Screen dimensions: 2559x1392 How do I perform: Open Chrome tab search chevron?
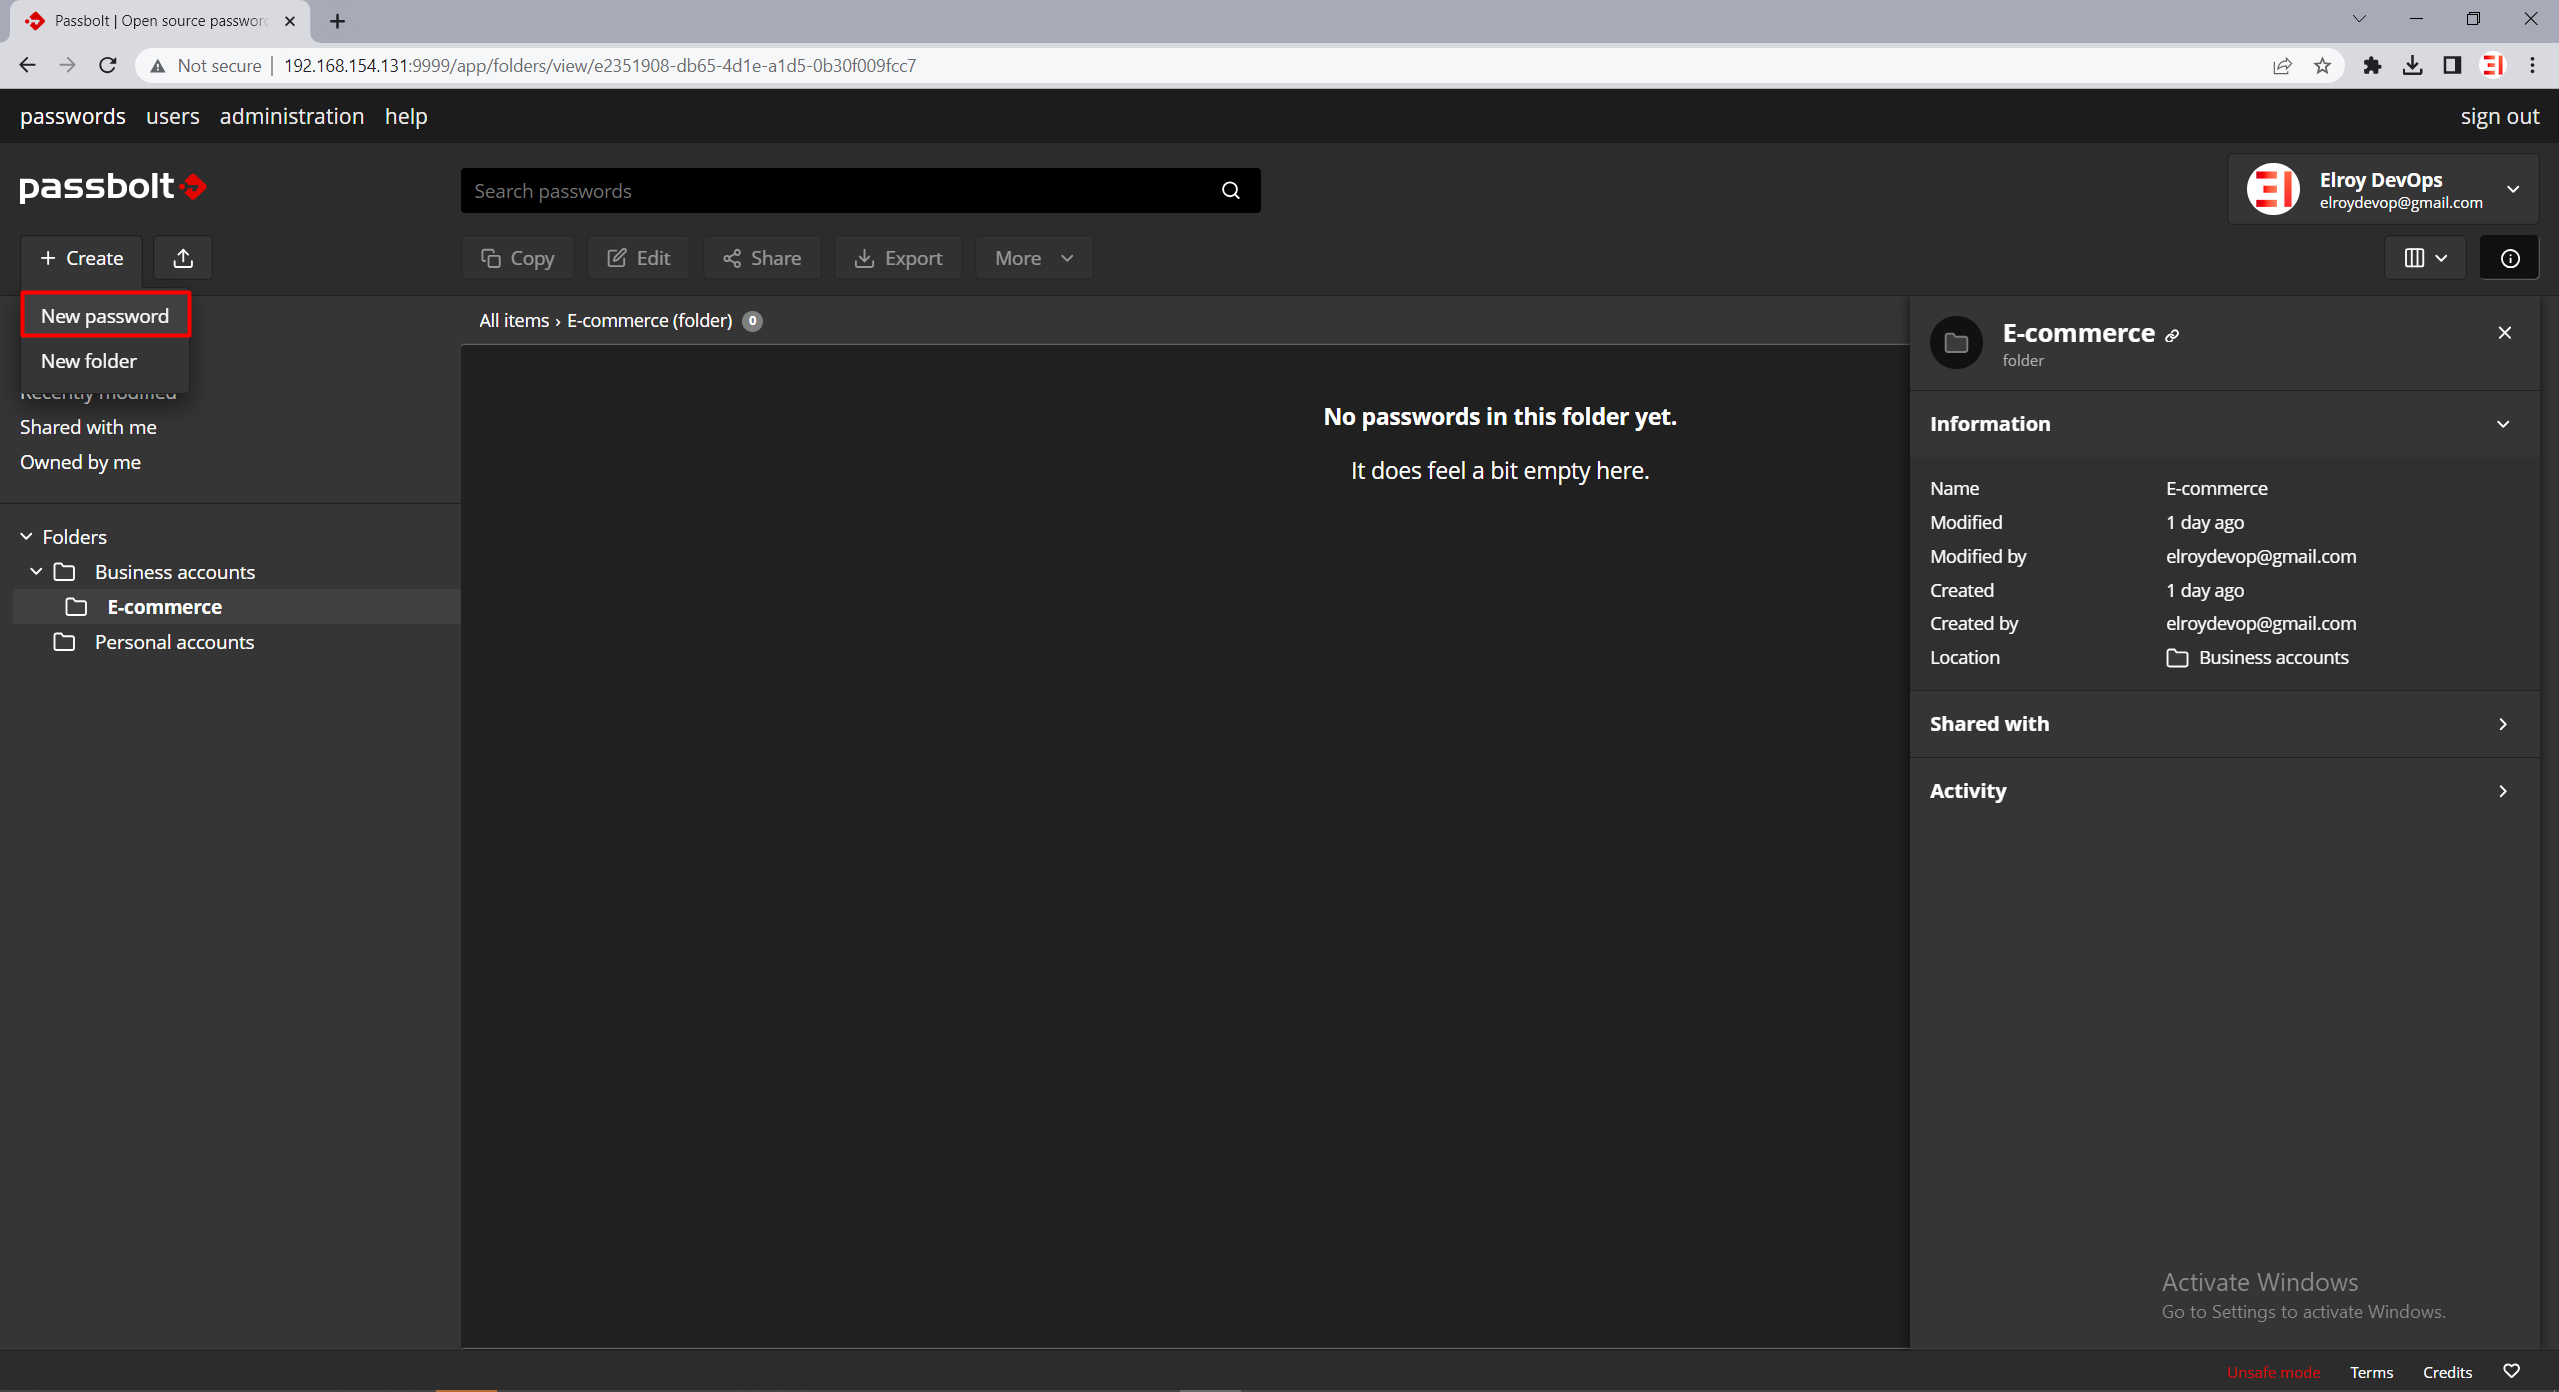tap(2359, 19)
